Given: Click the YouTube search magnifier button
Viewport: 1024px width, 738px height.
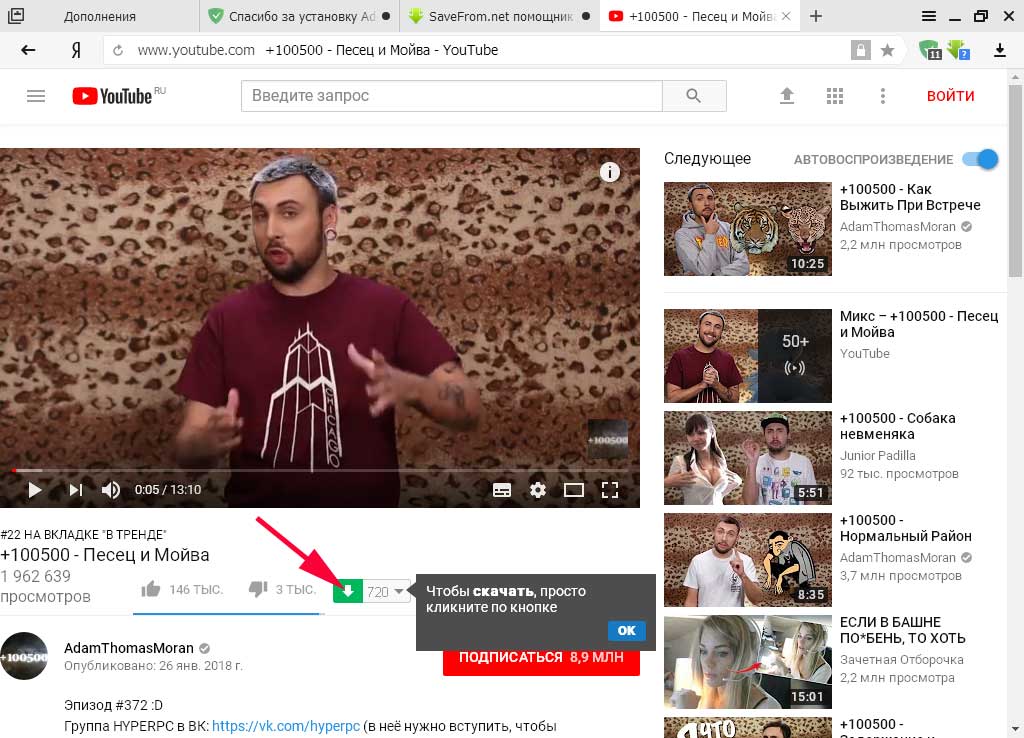Looking at the screenshot, I should point(694,96).
